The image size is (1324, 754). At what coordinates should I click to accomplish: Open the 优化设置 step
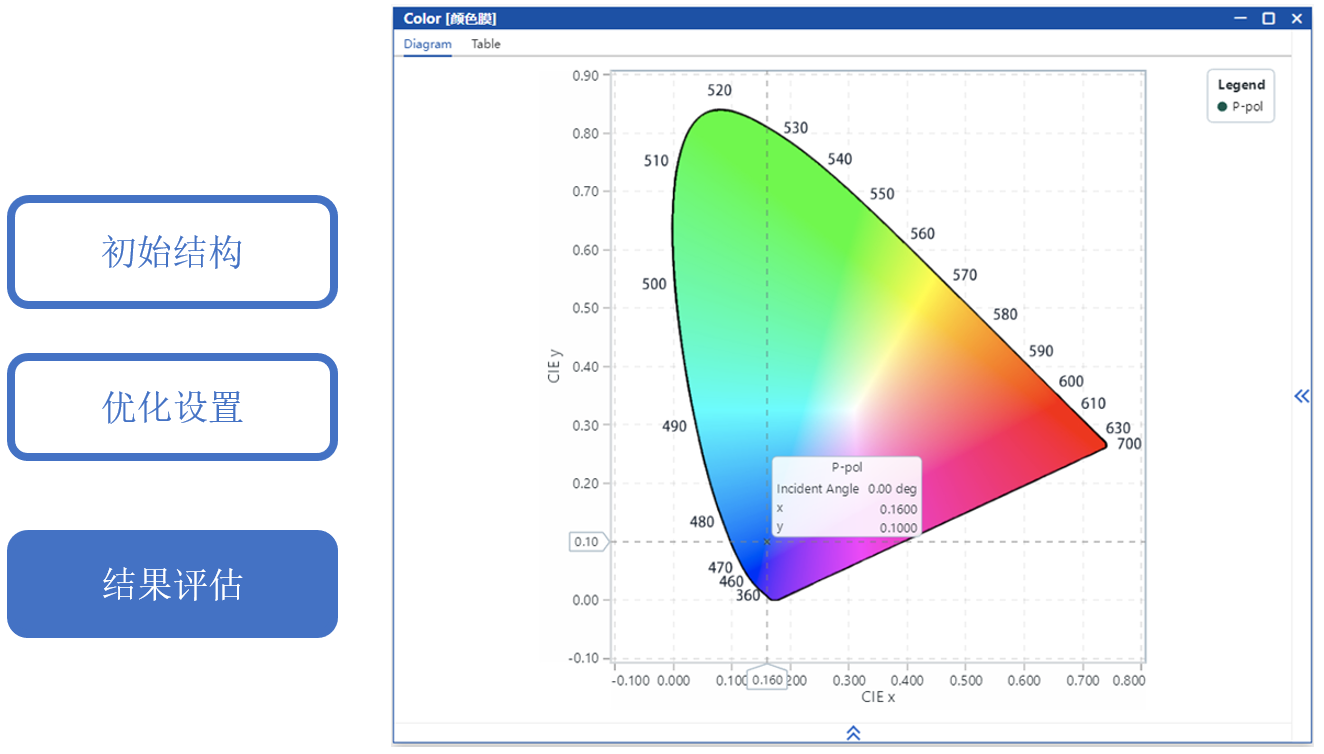pyautogui.click(x=172, y=407)
